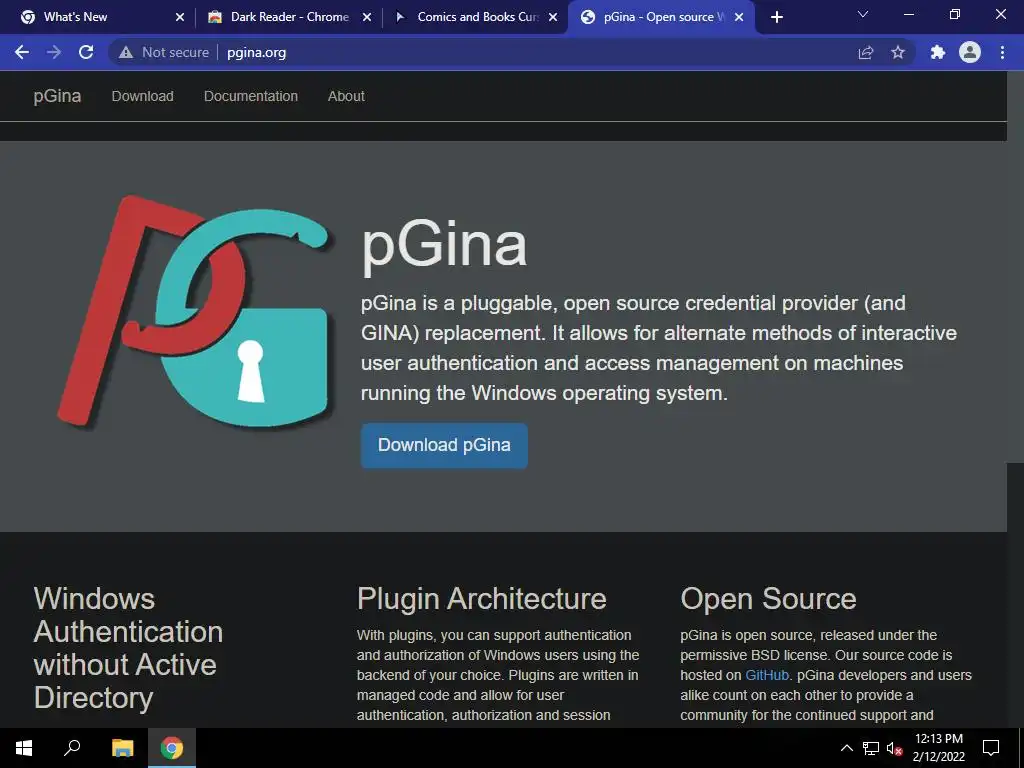The width and height of the screenshot is (1024, 768).
Task: Open taskbar search magnifier
Action: point(72,748)
